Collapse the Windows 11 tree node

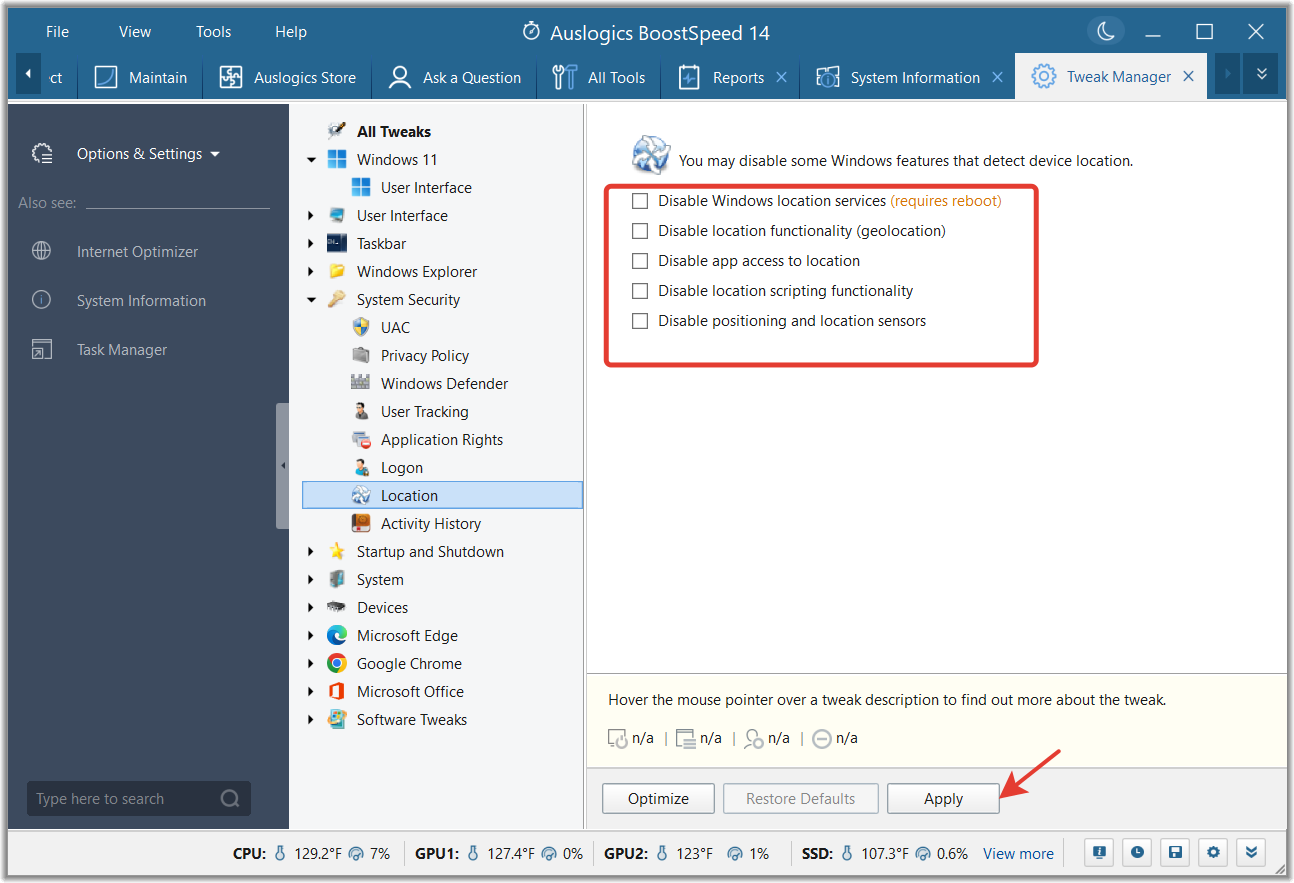pyautogui.click(x=311, y=160)
